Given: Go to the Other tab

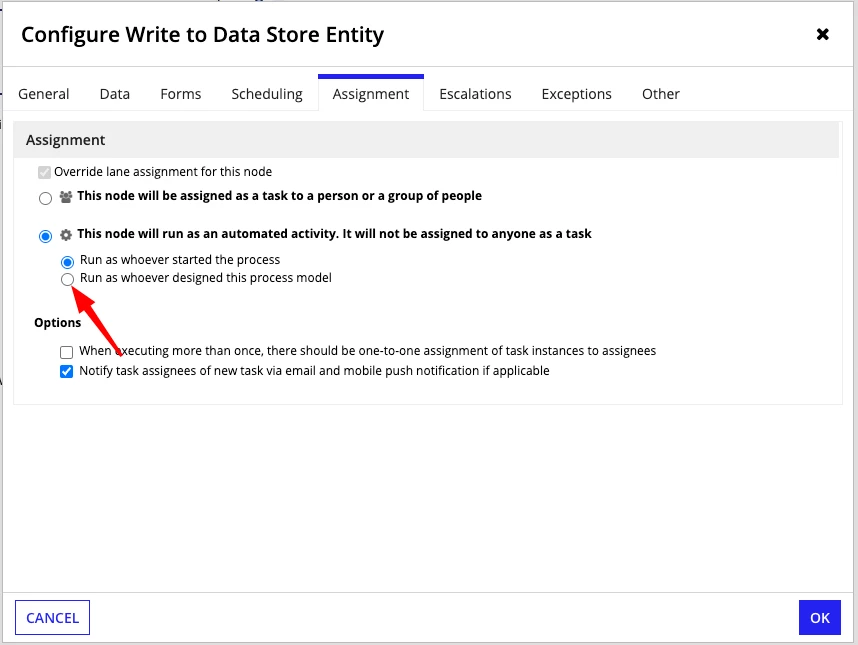Looking at the screenshot, I should 661,94.
